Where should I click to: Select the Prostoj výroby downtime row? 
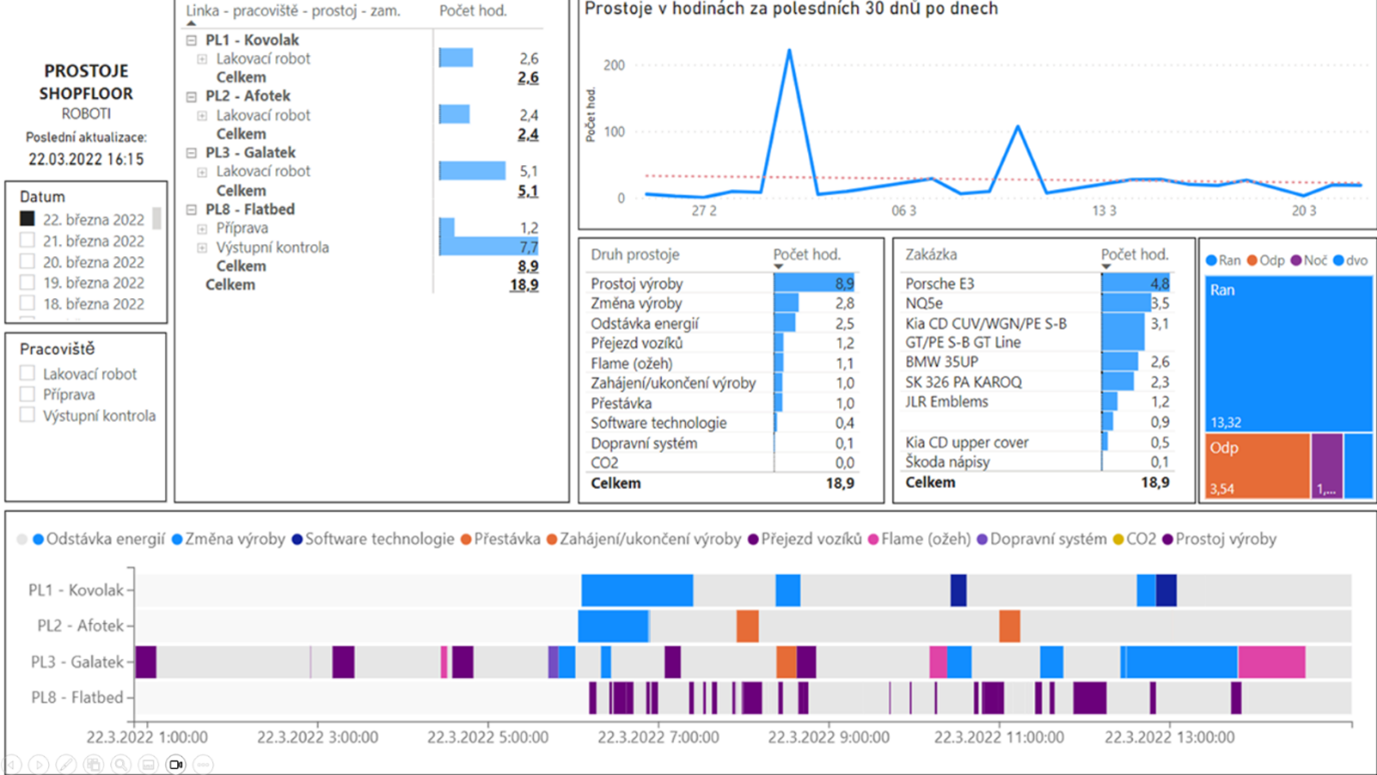pos(637,284)
